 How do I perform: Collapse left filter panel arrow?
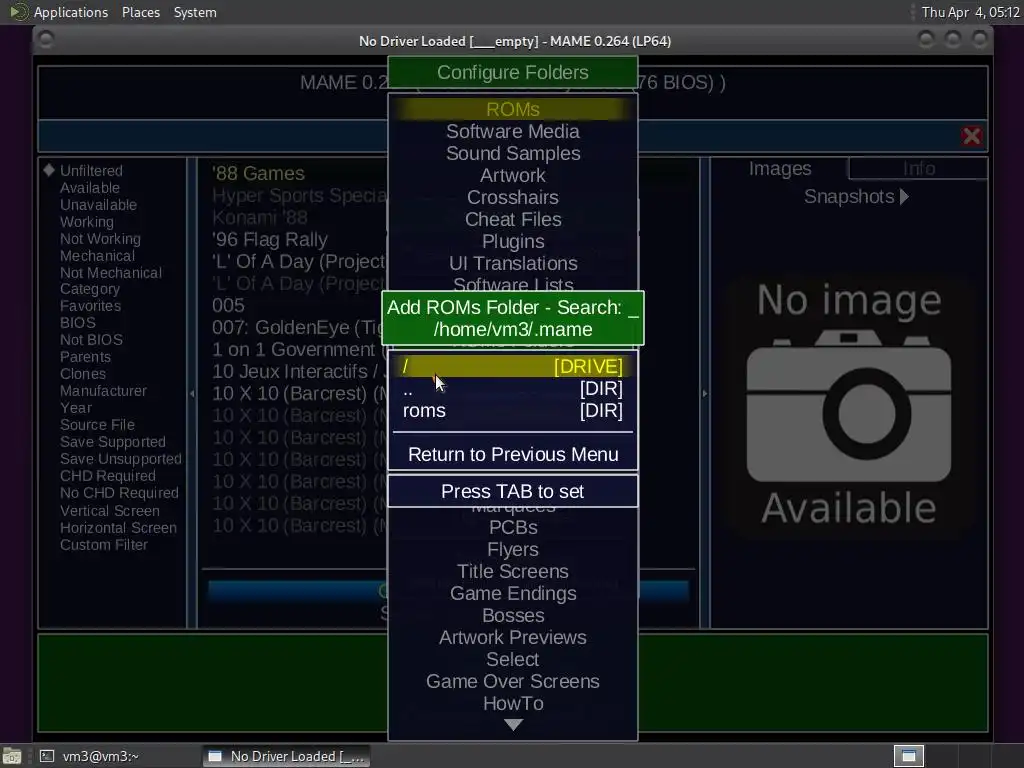192,393
